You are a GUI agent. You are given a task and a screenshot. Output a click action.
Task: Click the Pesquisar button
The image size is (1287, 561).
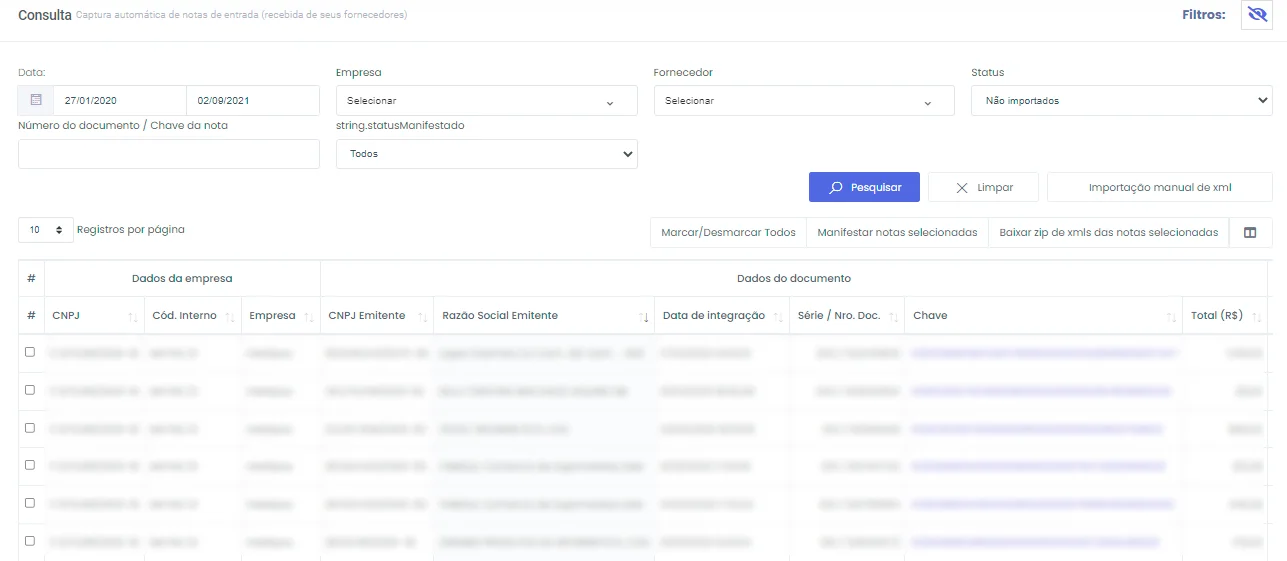pos(864,187)
